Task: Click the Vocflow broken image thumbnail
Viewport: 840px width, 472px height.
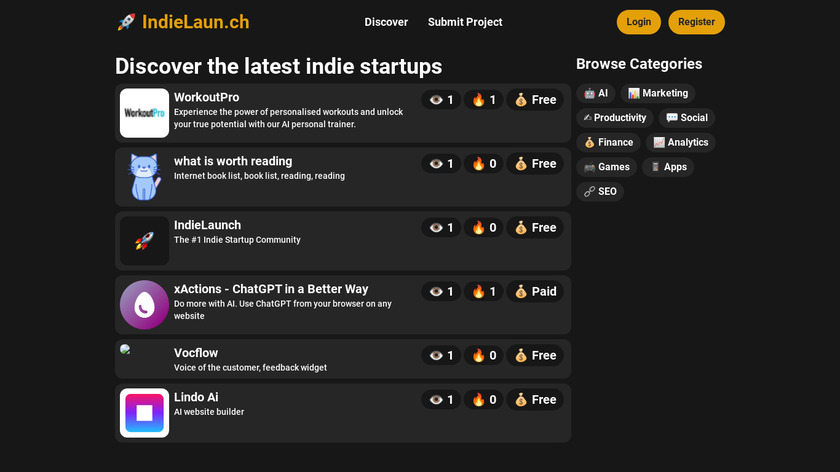Action: click(x=126, y=350)
